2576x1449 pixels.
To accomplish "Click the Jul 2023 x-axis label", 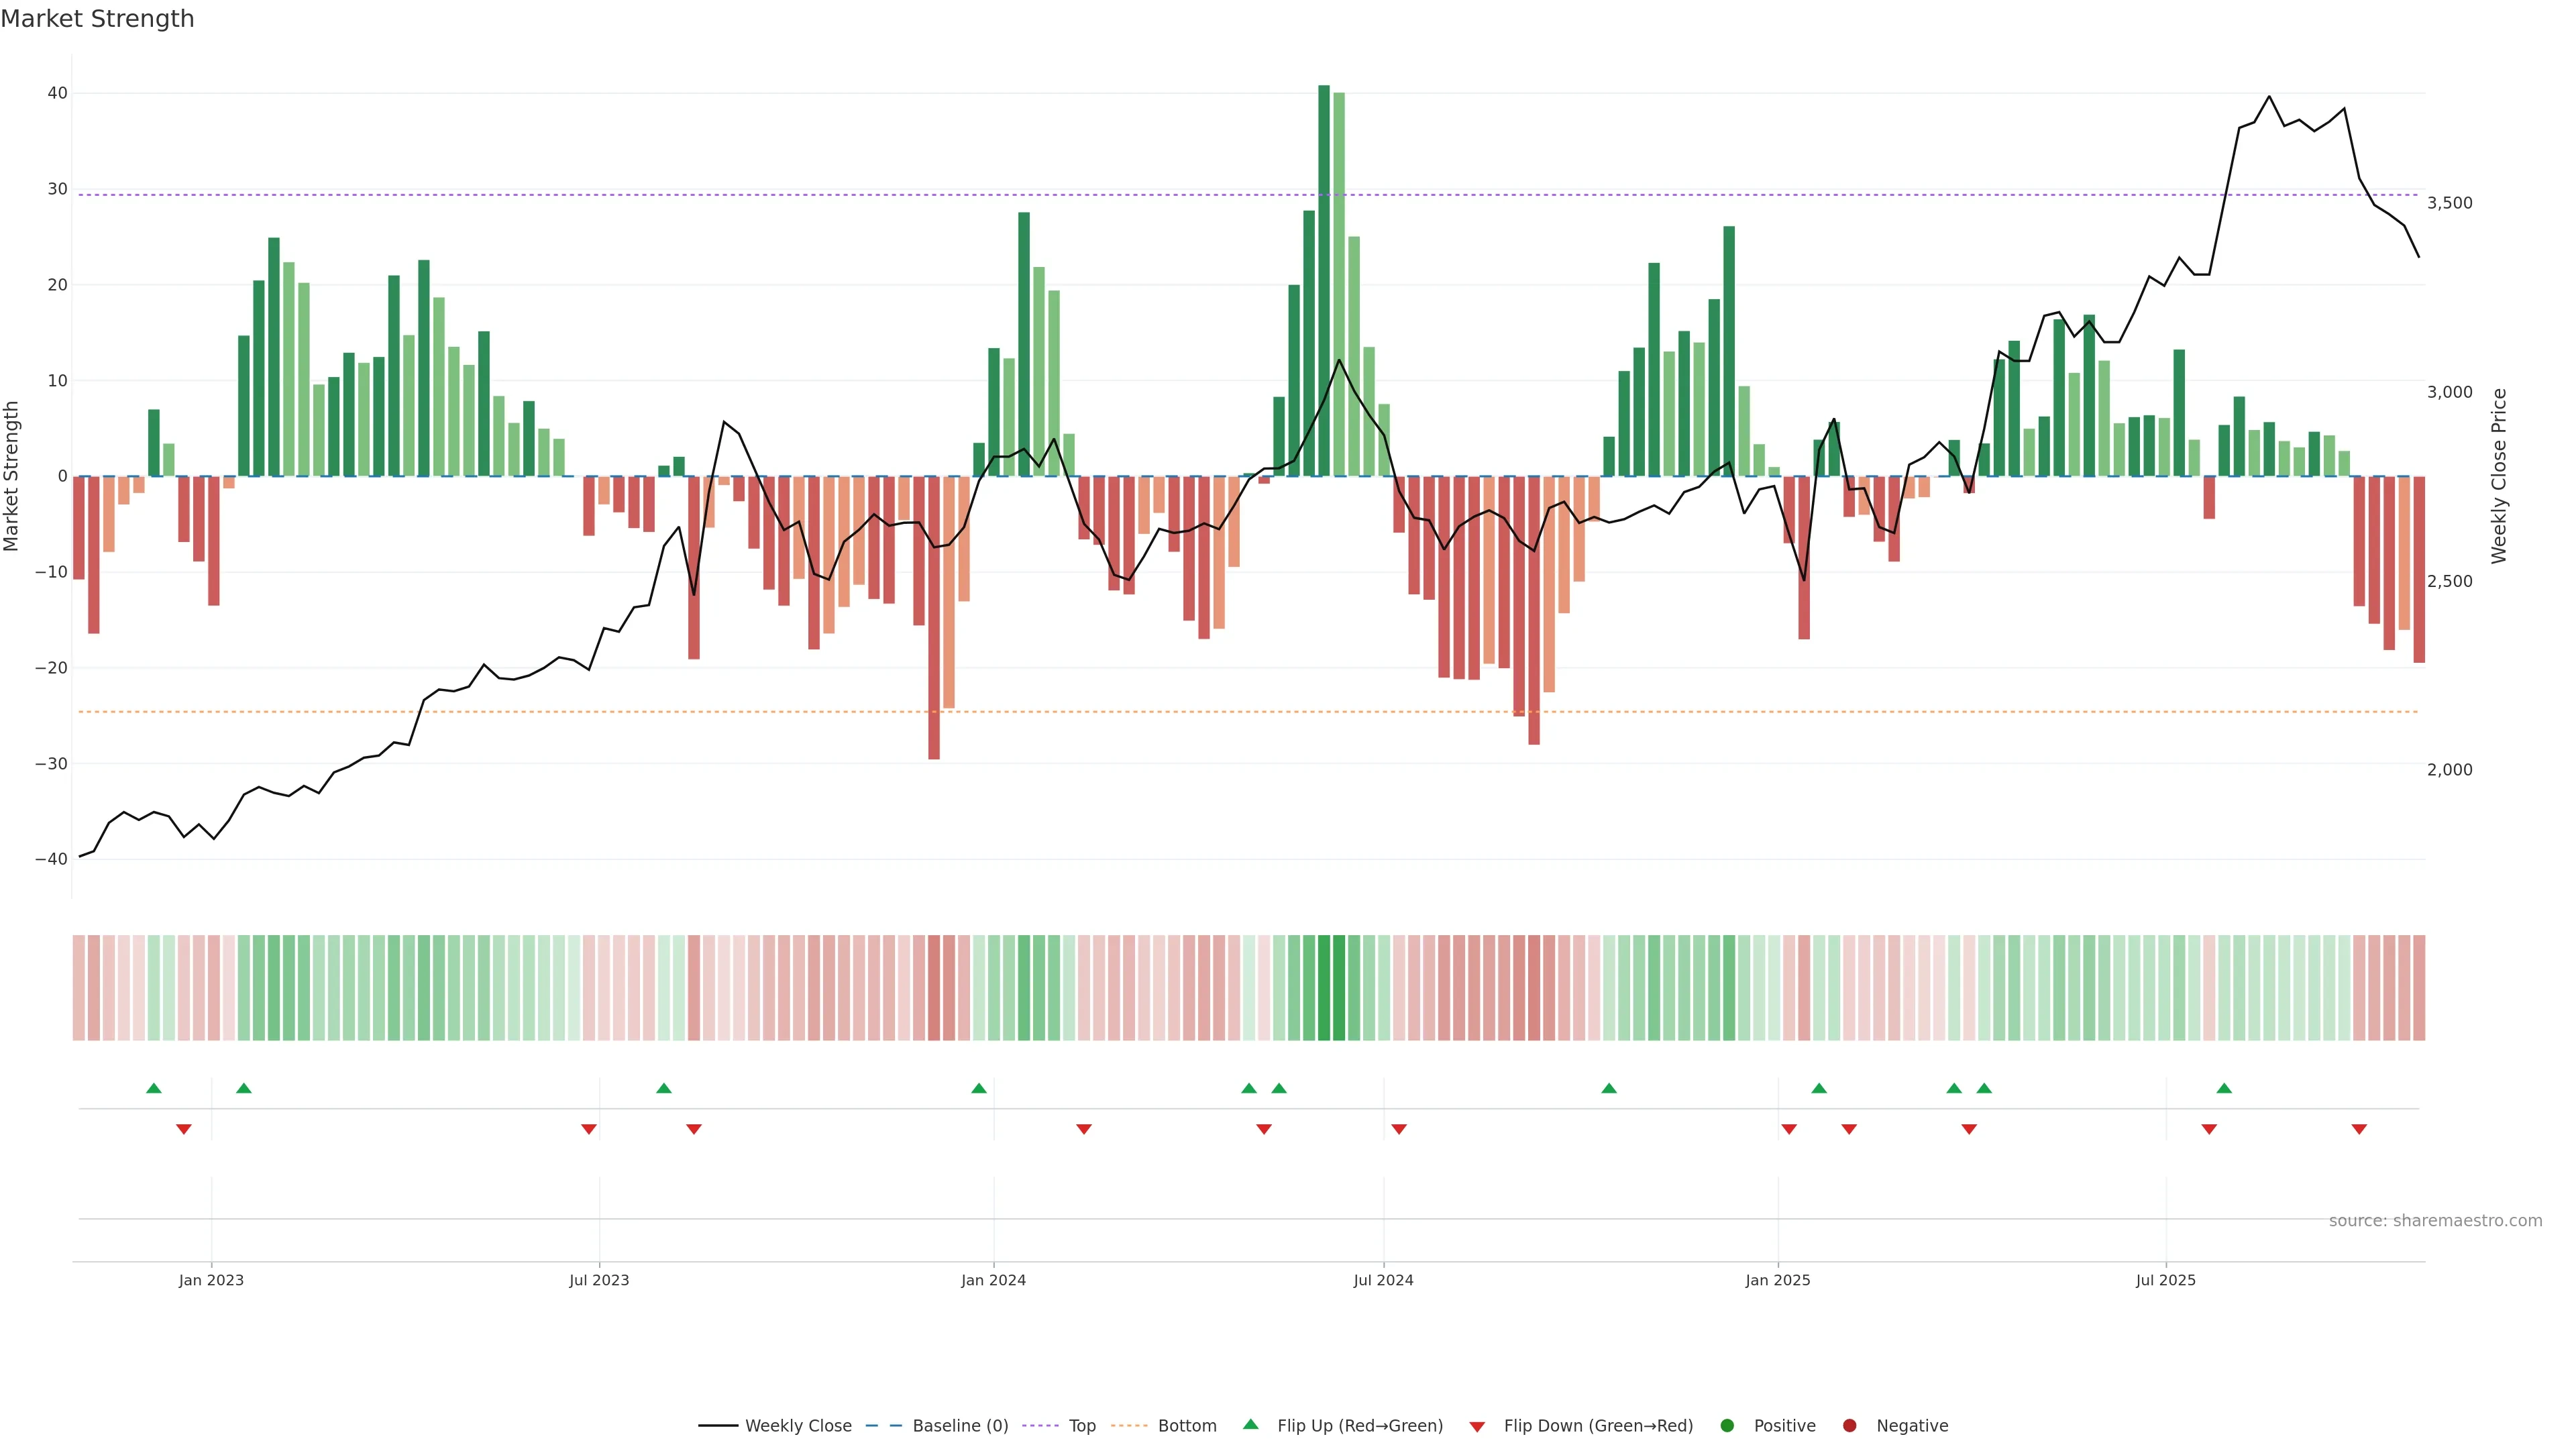I will (599, 1280).
